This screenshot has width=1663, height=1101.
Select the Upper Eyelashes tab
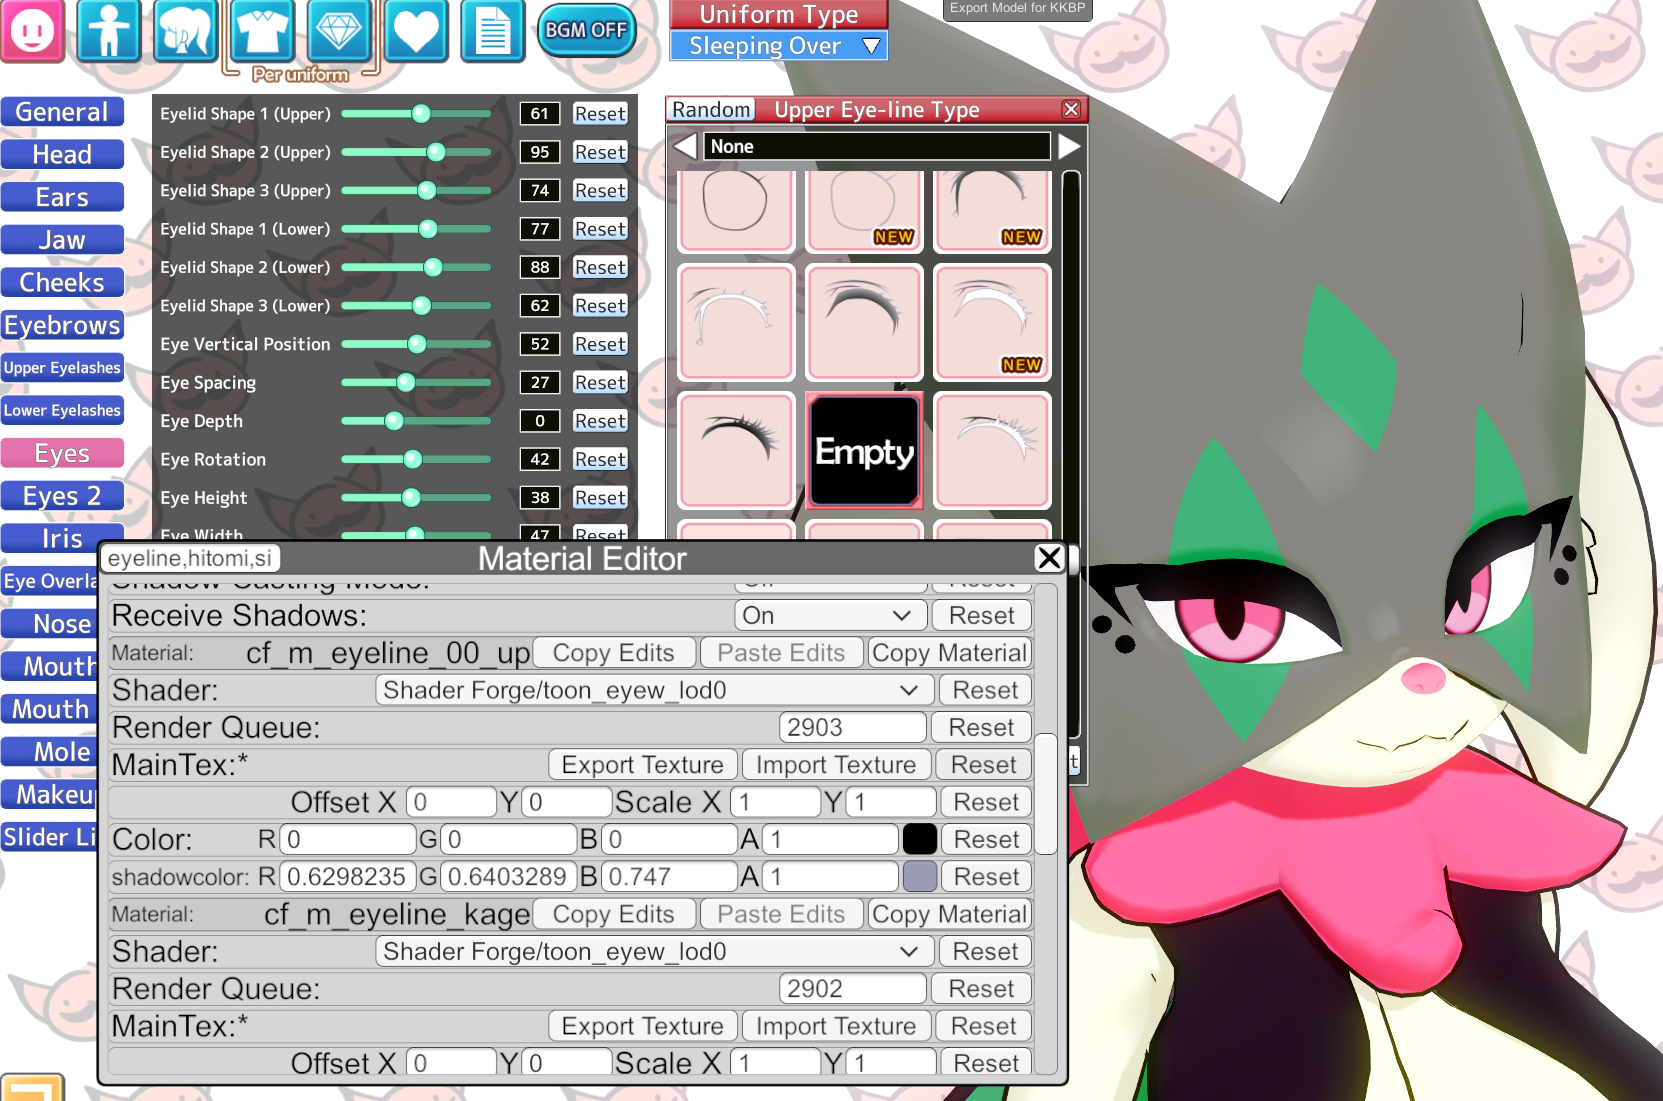(62, 368)
